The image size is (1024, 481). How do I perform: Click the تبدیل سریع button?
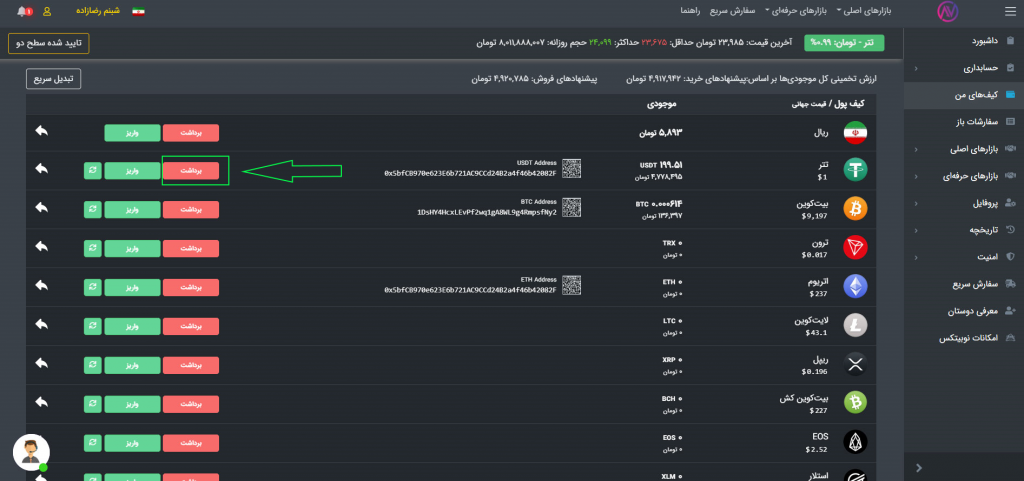53,78
